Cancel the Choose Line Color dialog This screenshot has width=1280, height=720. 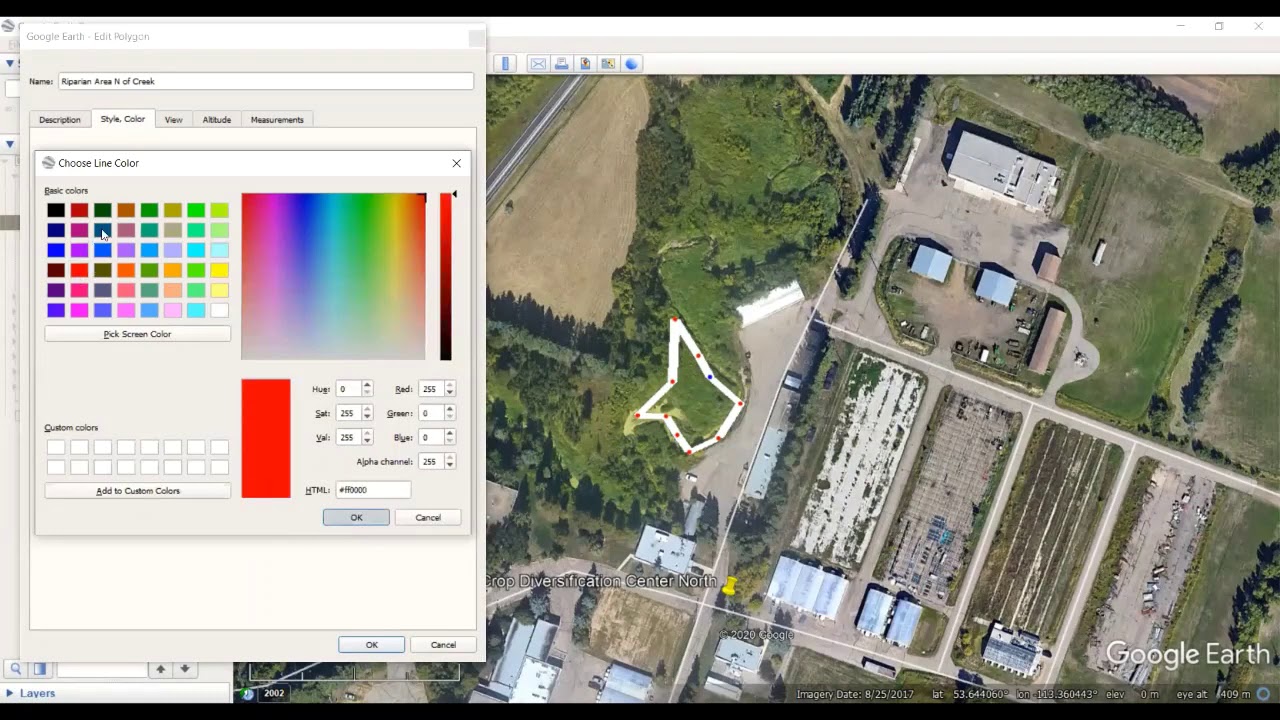coord(428,517)
